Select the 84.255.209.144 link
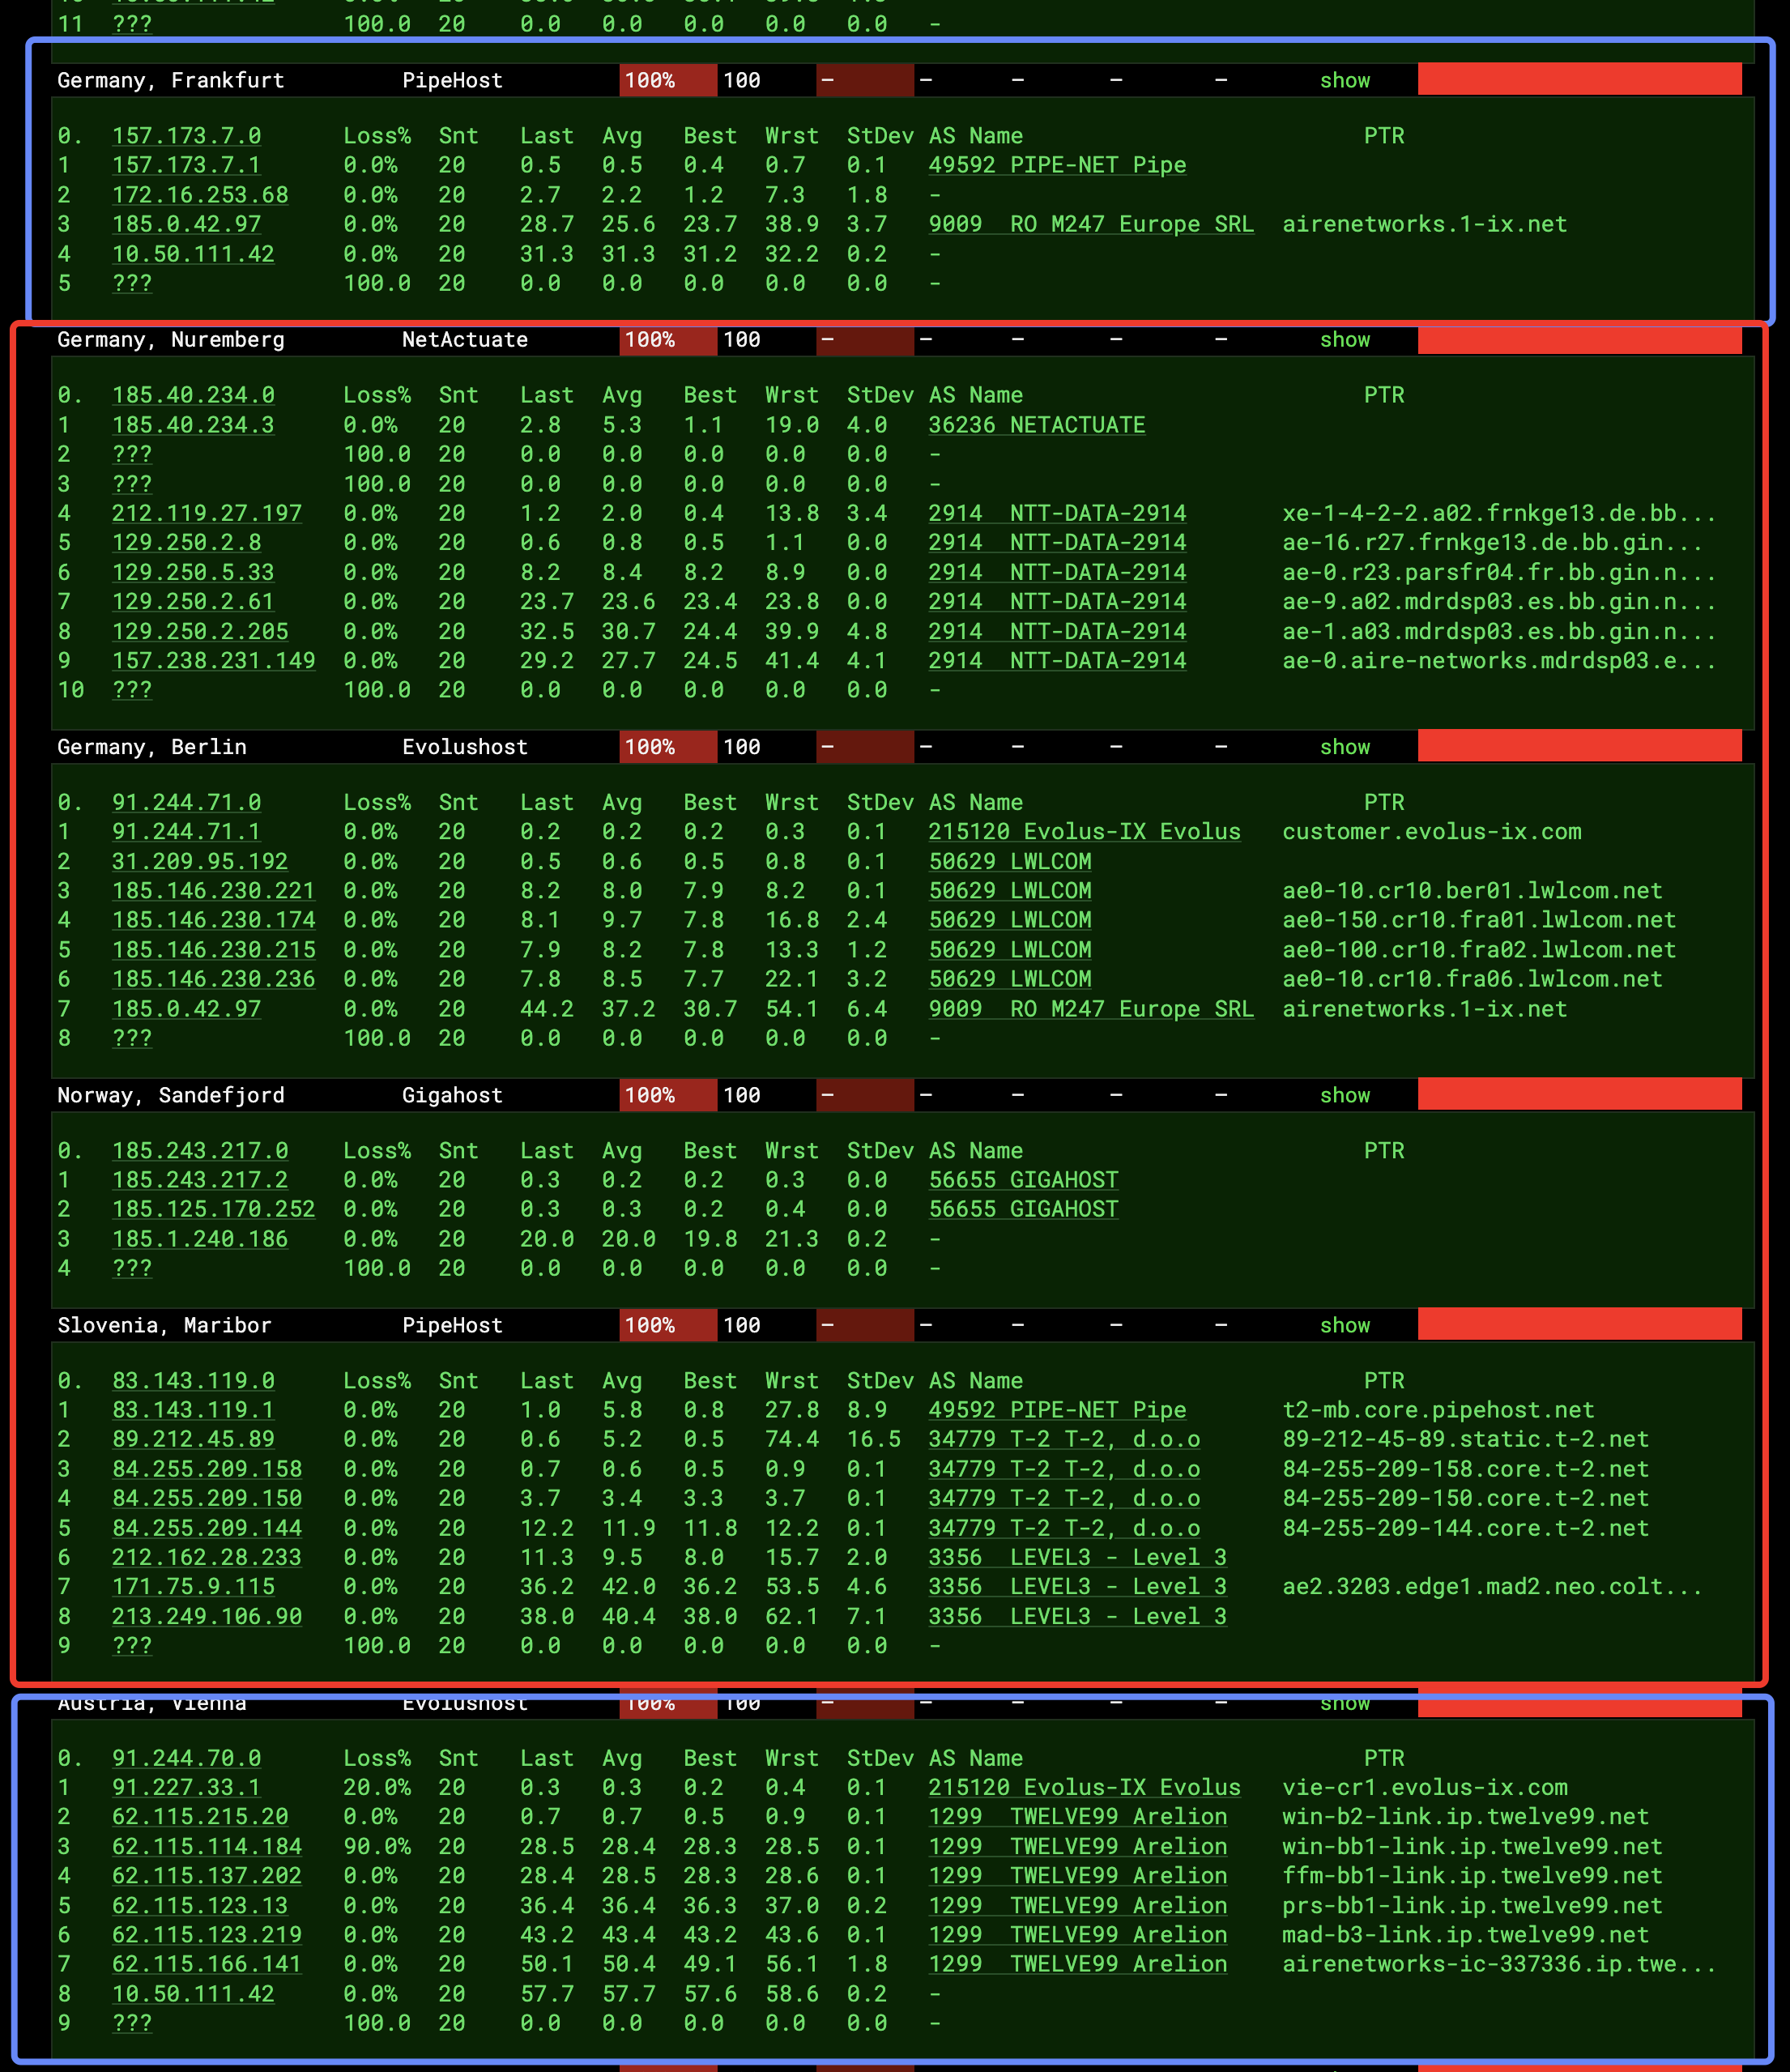The height and width of the screenshot is (2072, 1790). tap(207, 1527)
